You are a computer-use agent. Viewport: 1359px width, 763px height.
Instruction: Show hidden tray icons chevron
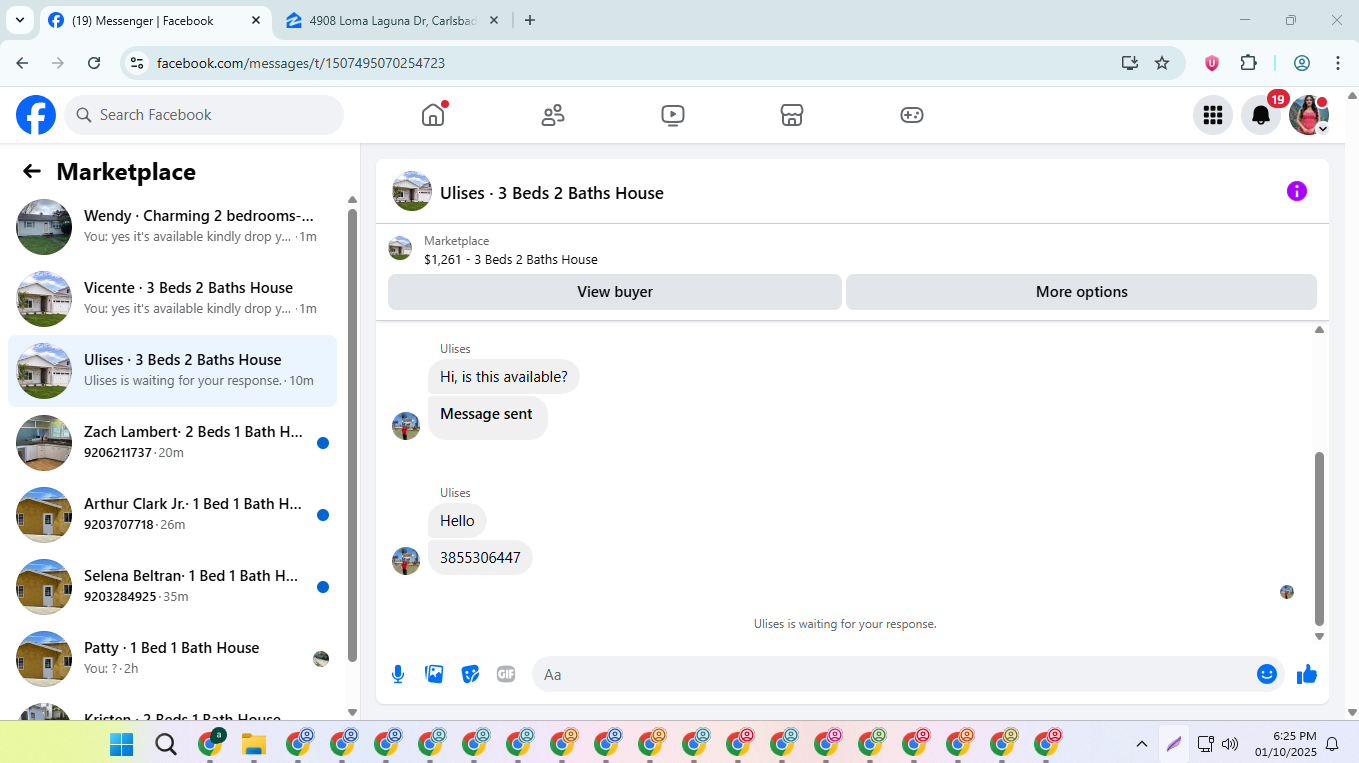1141,744
